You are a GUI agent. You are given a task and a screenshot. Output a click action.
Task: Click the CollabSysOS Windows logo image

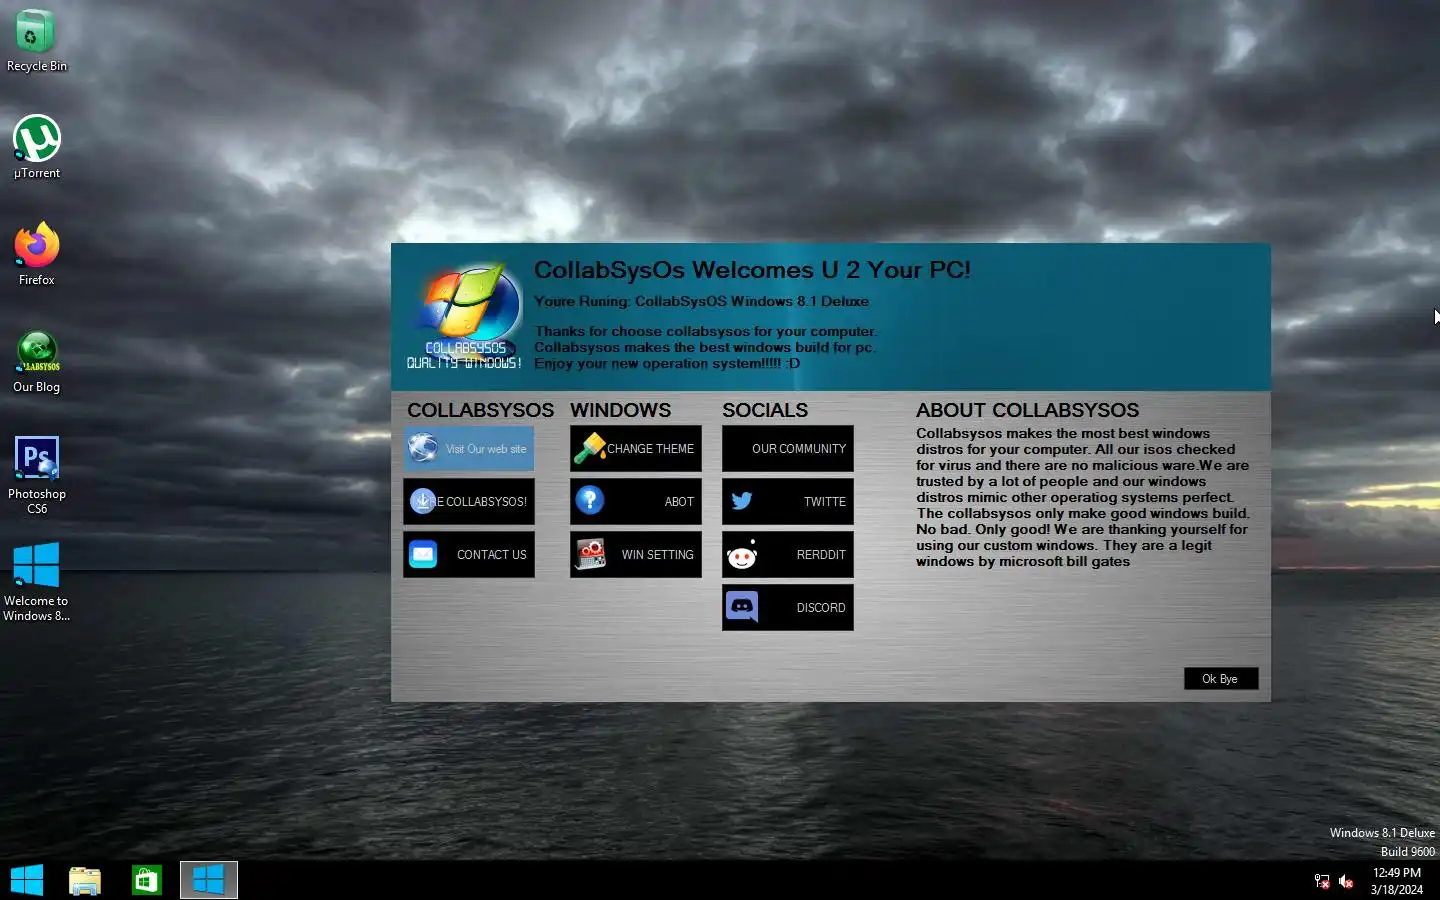[x=465, y=315]
